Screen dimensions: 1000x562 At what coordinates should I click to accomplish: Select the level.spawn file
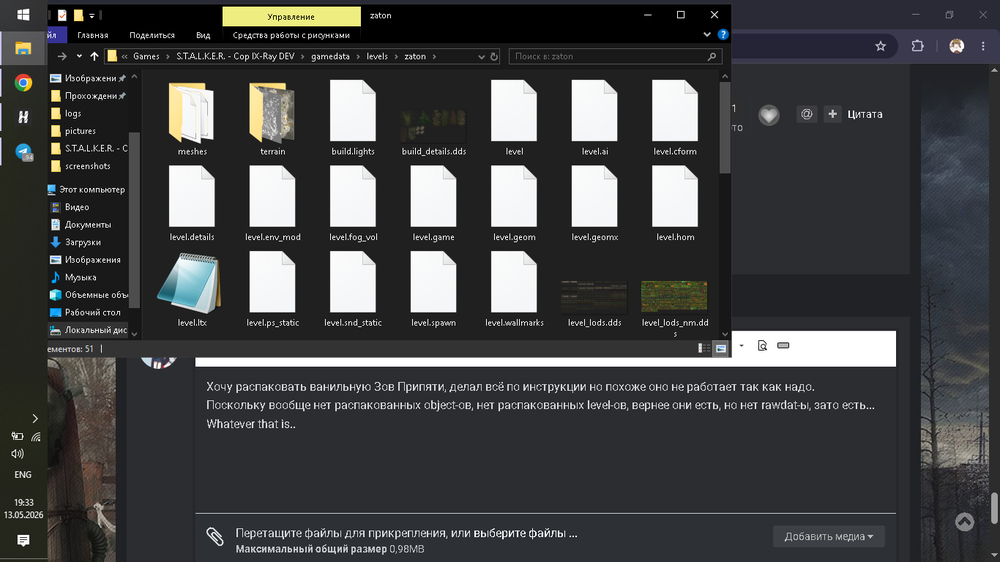(434, 290)
